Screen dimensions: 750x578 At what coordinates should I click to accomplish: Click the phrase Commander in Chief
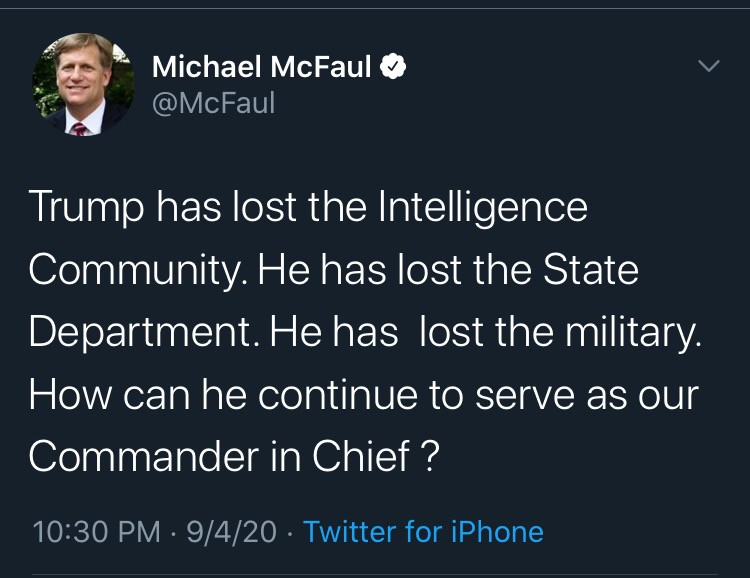(220, 456)
